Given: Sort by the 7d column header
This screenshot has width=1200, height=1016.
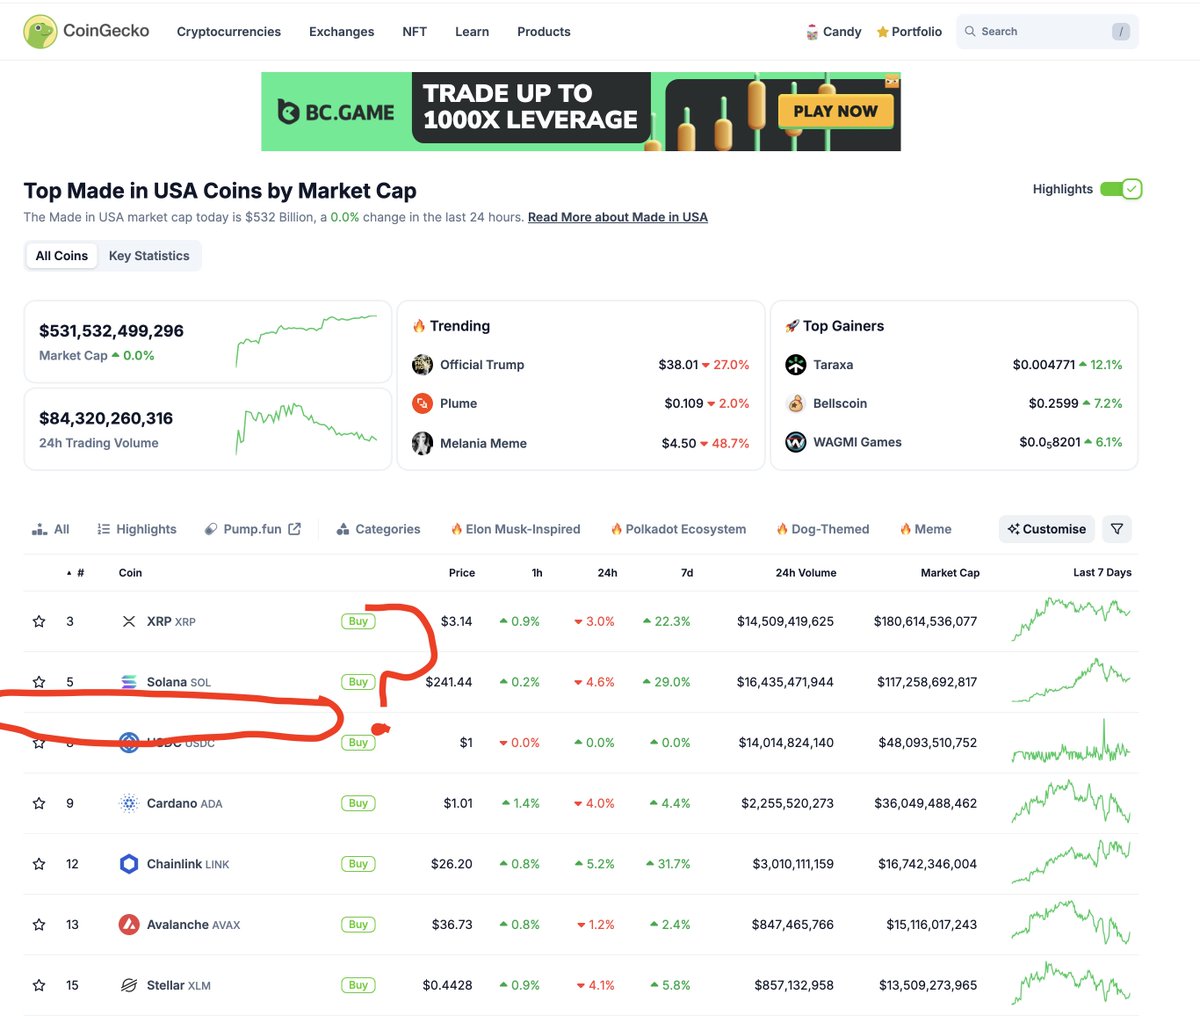Looking at the screenshot, I should (x=687, y=573).
